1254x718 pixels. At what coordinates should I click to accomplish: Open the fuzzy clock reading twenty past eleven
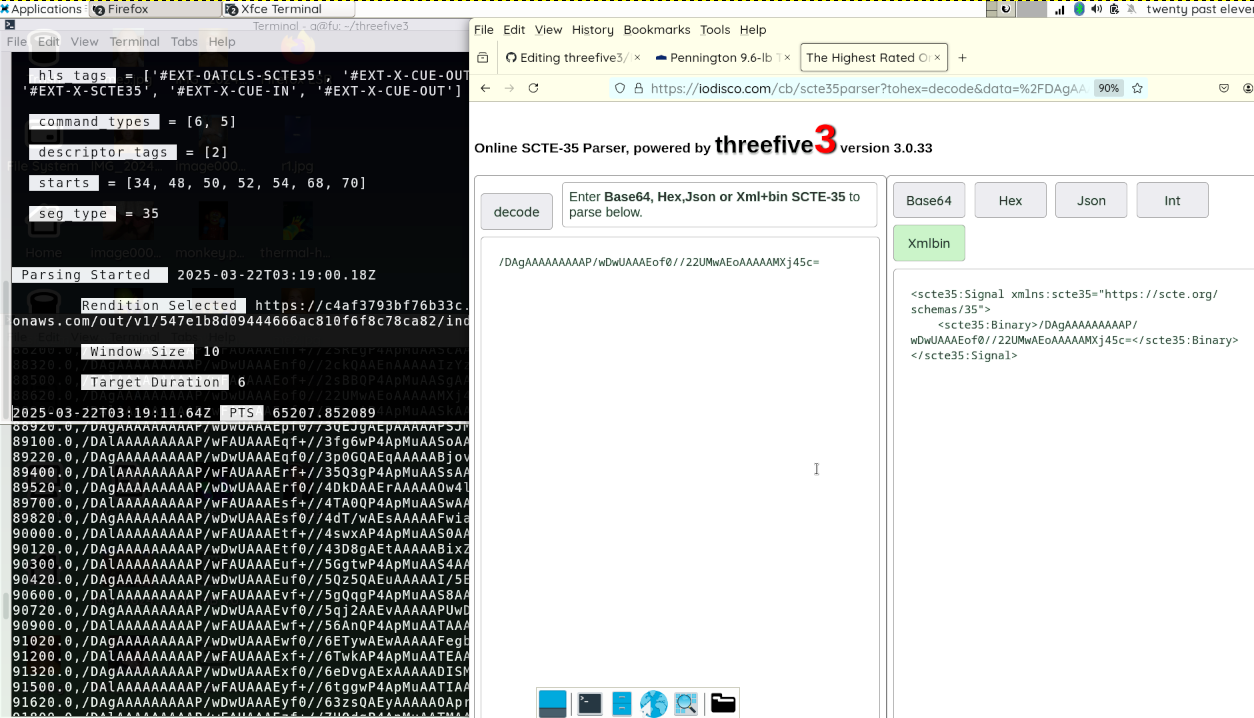[1199, 9]
